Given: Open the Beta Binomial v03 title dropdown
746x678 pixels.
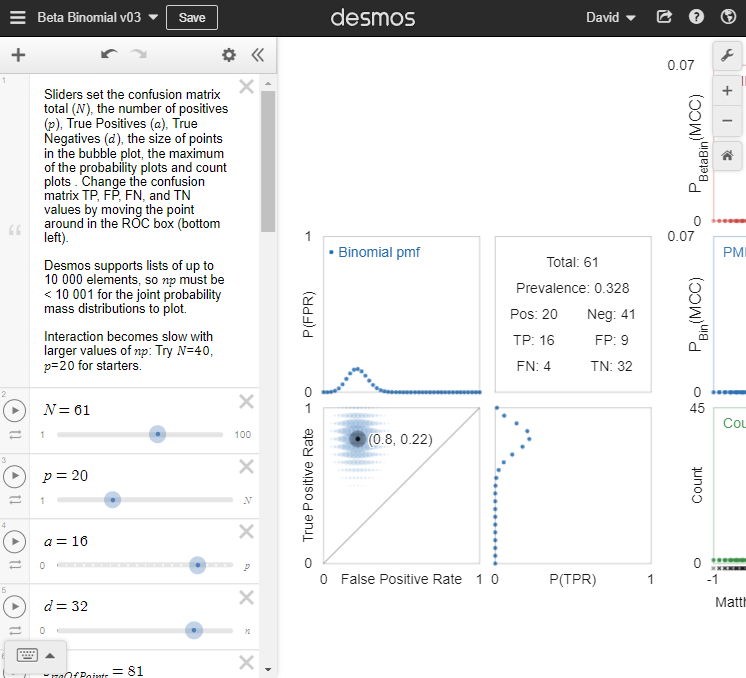Looking at the screenshot, I should (x=98, y=18).
